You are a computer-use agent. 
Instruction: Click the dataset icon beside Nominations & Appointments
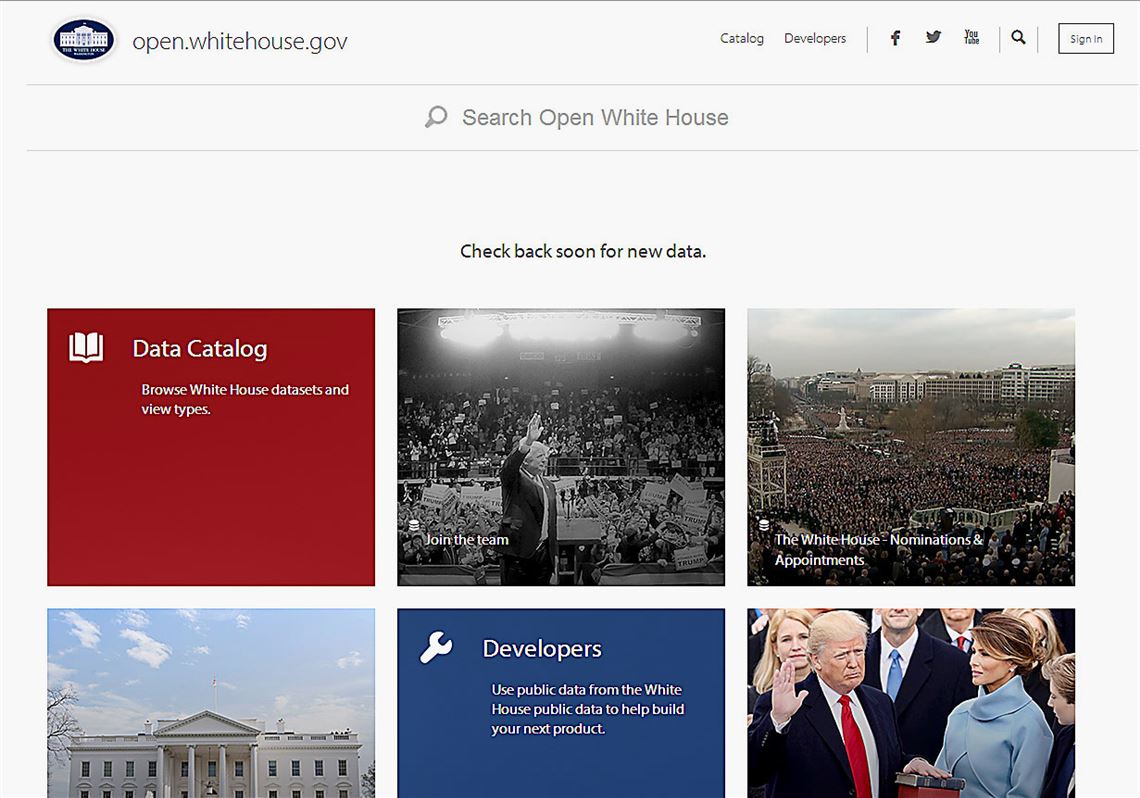[763, 525]
